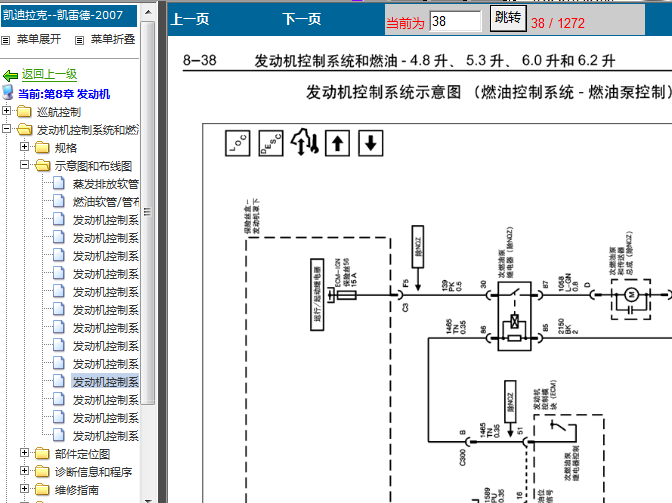The height and width of the screenshot is (503, 672).
Task: Click the 维修指南 folder icon
Action: click(42, 490)
